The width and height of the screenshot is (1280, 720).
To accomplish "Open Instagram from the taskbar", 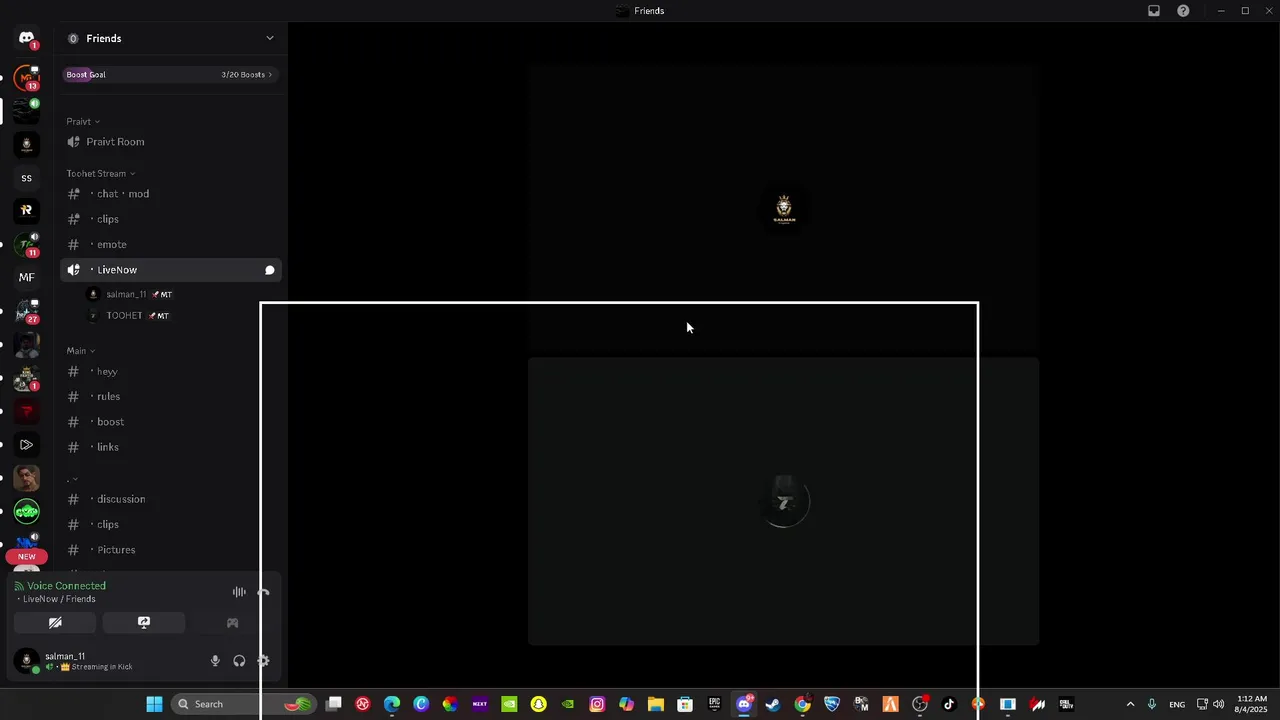I will point(597,704).
